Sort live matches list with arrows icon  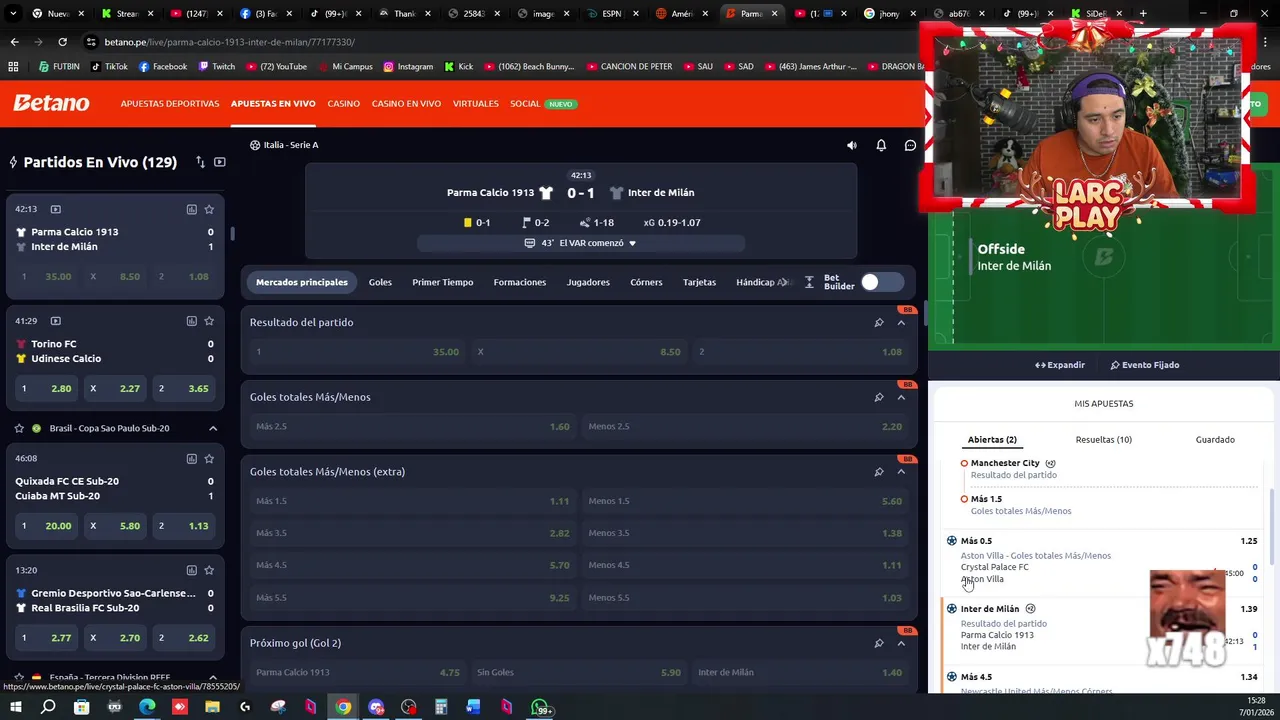click(200, 162)
